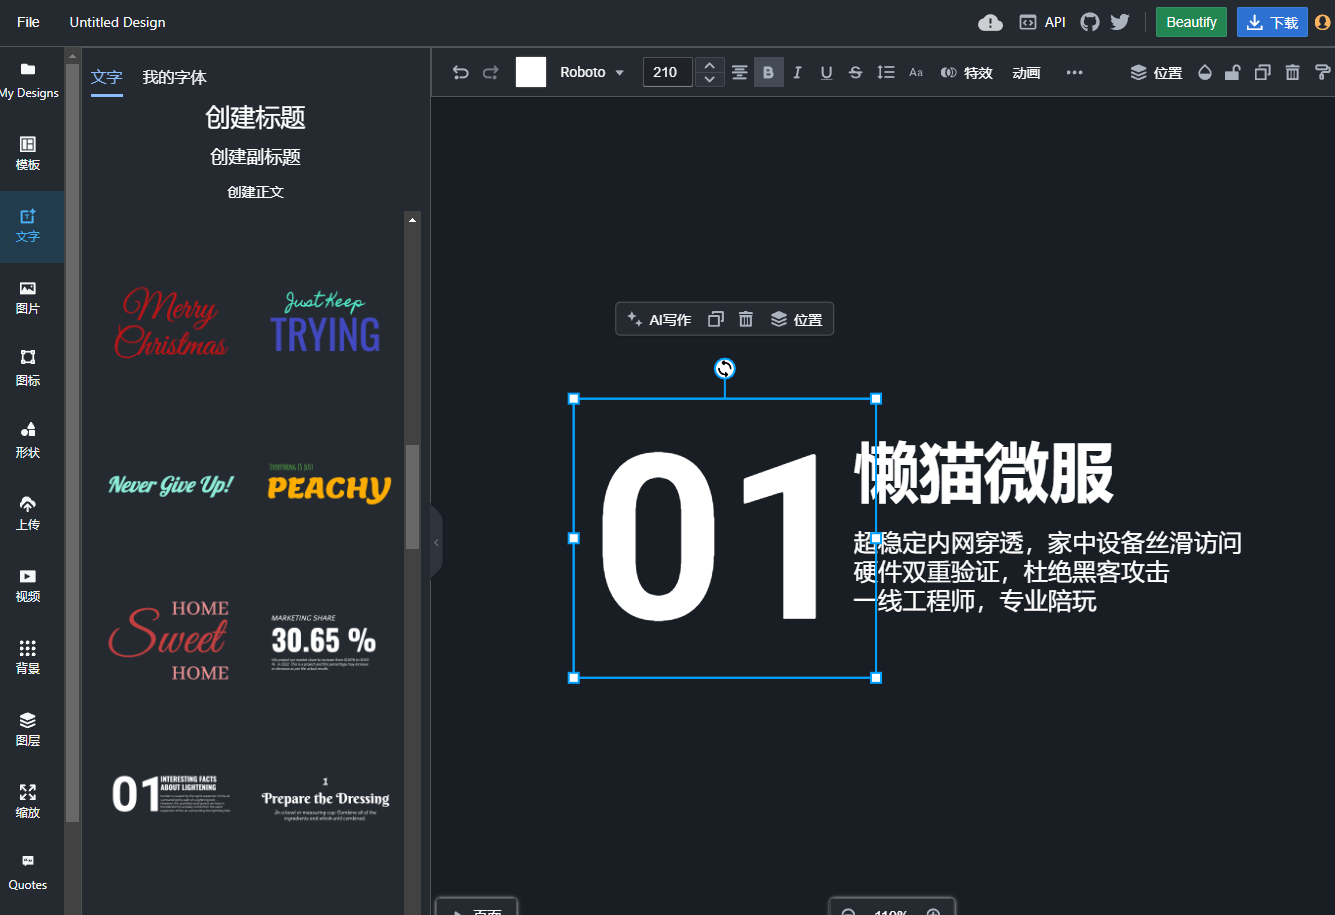Add a heading with 创建标题

pos(255,117)
